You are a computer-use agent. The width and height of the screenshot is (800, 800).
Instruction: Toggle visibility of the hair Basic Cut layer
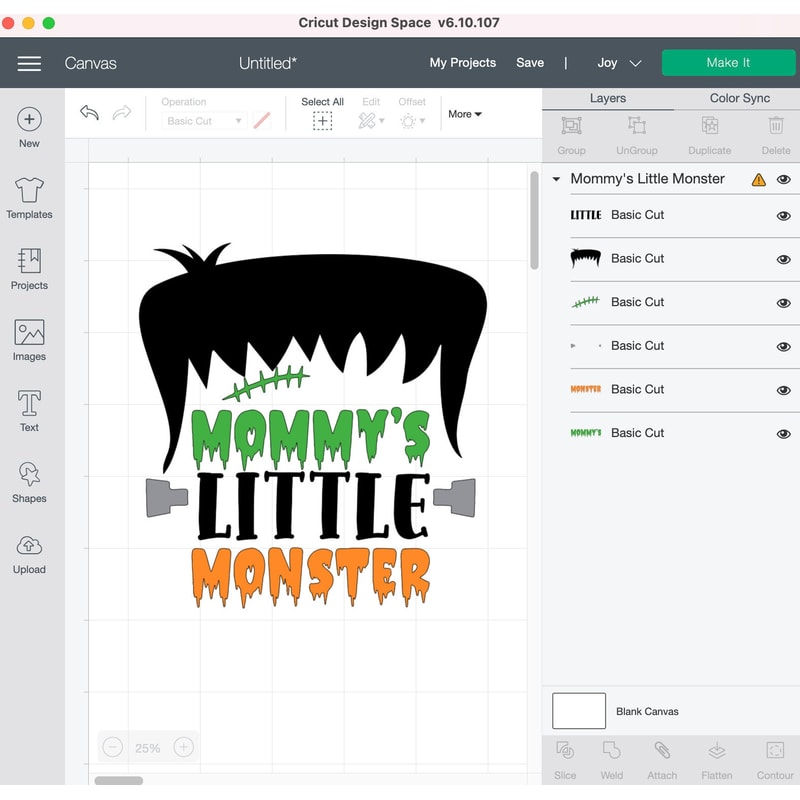(784, 259)
